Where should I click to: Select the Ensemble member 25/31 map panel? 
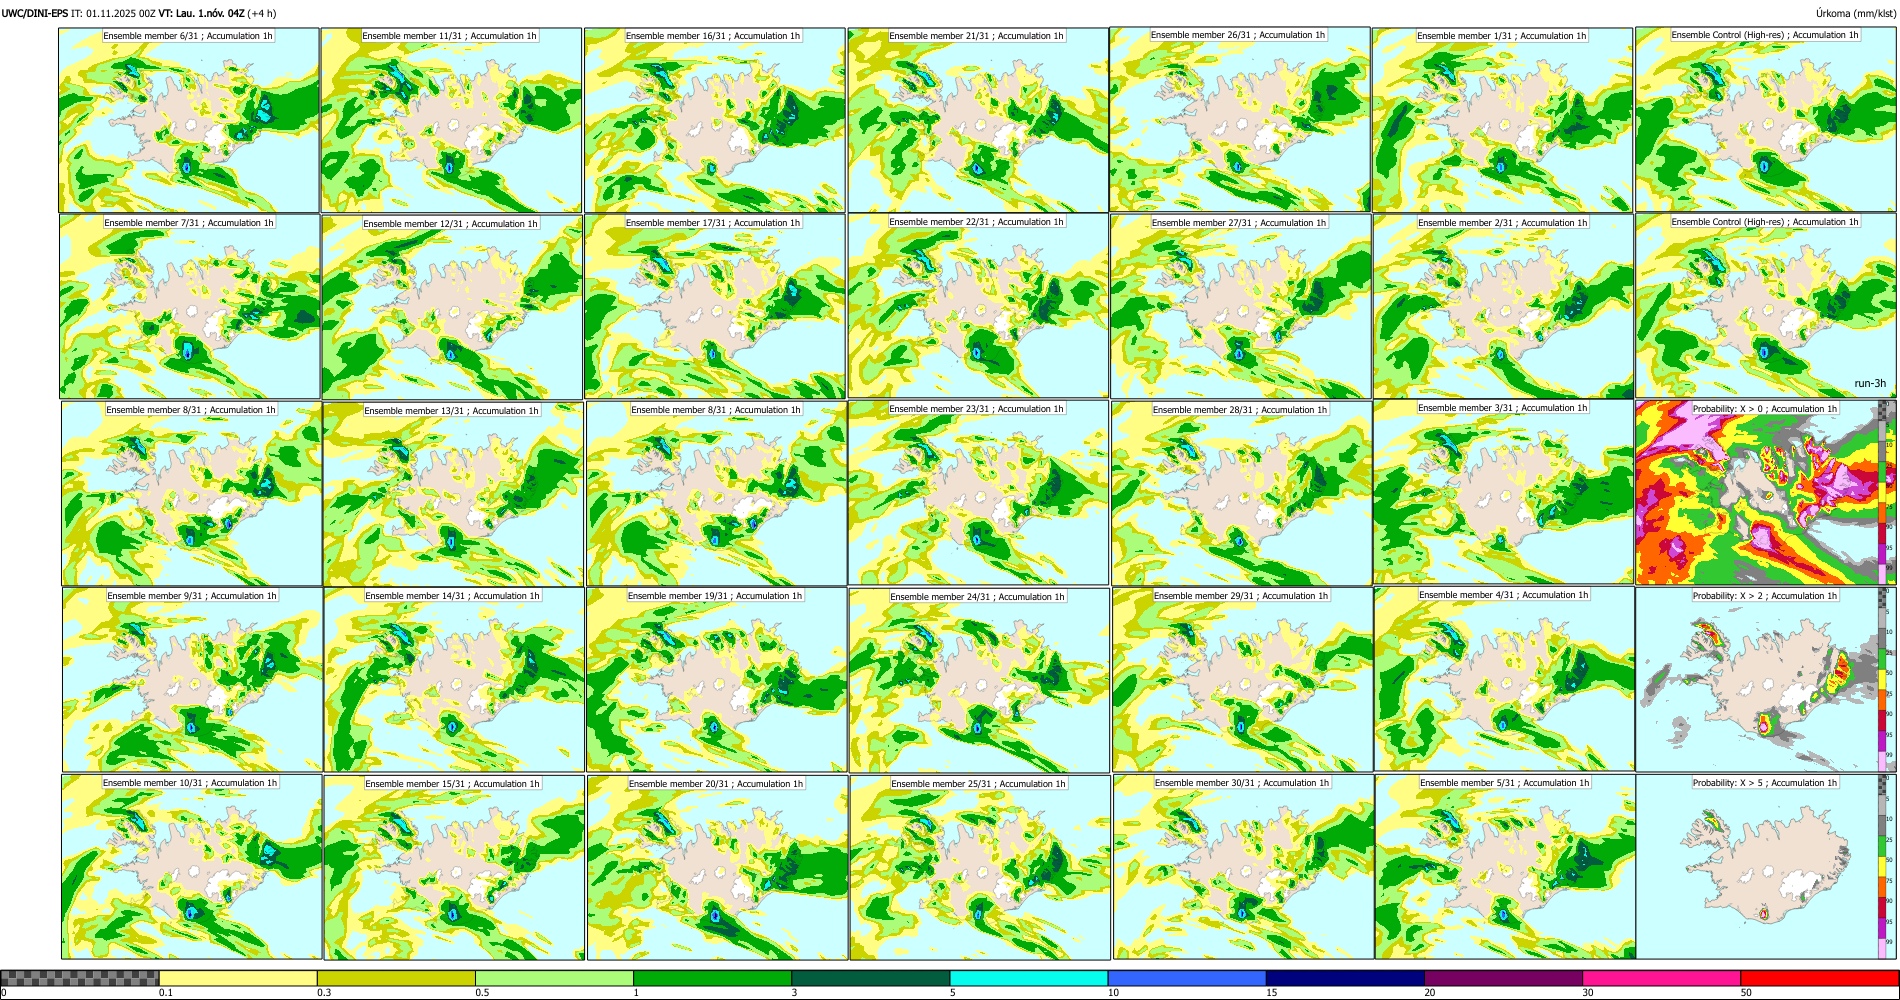coord(980,867)
